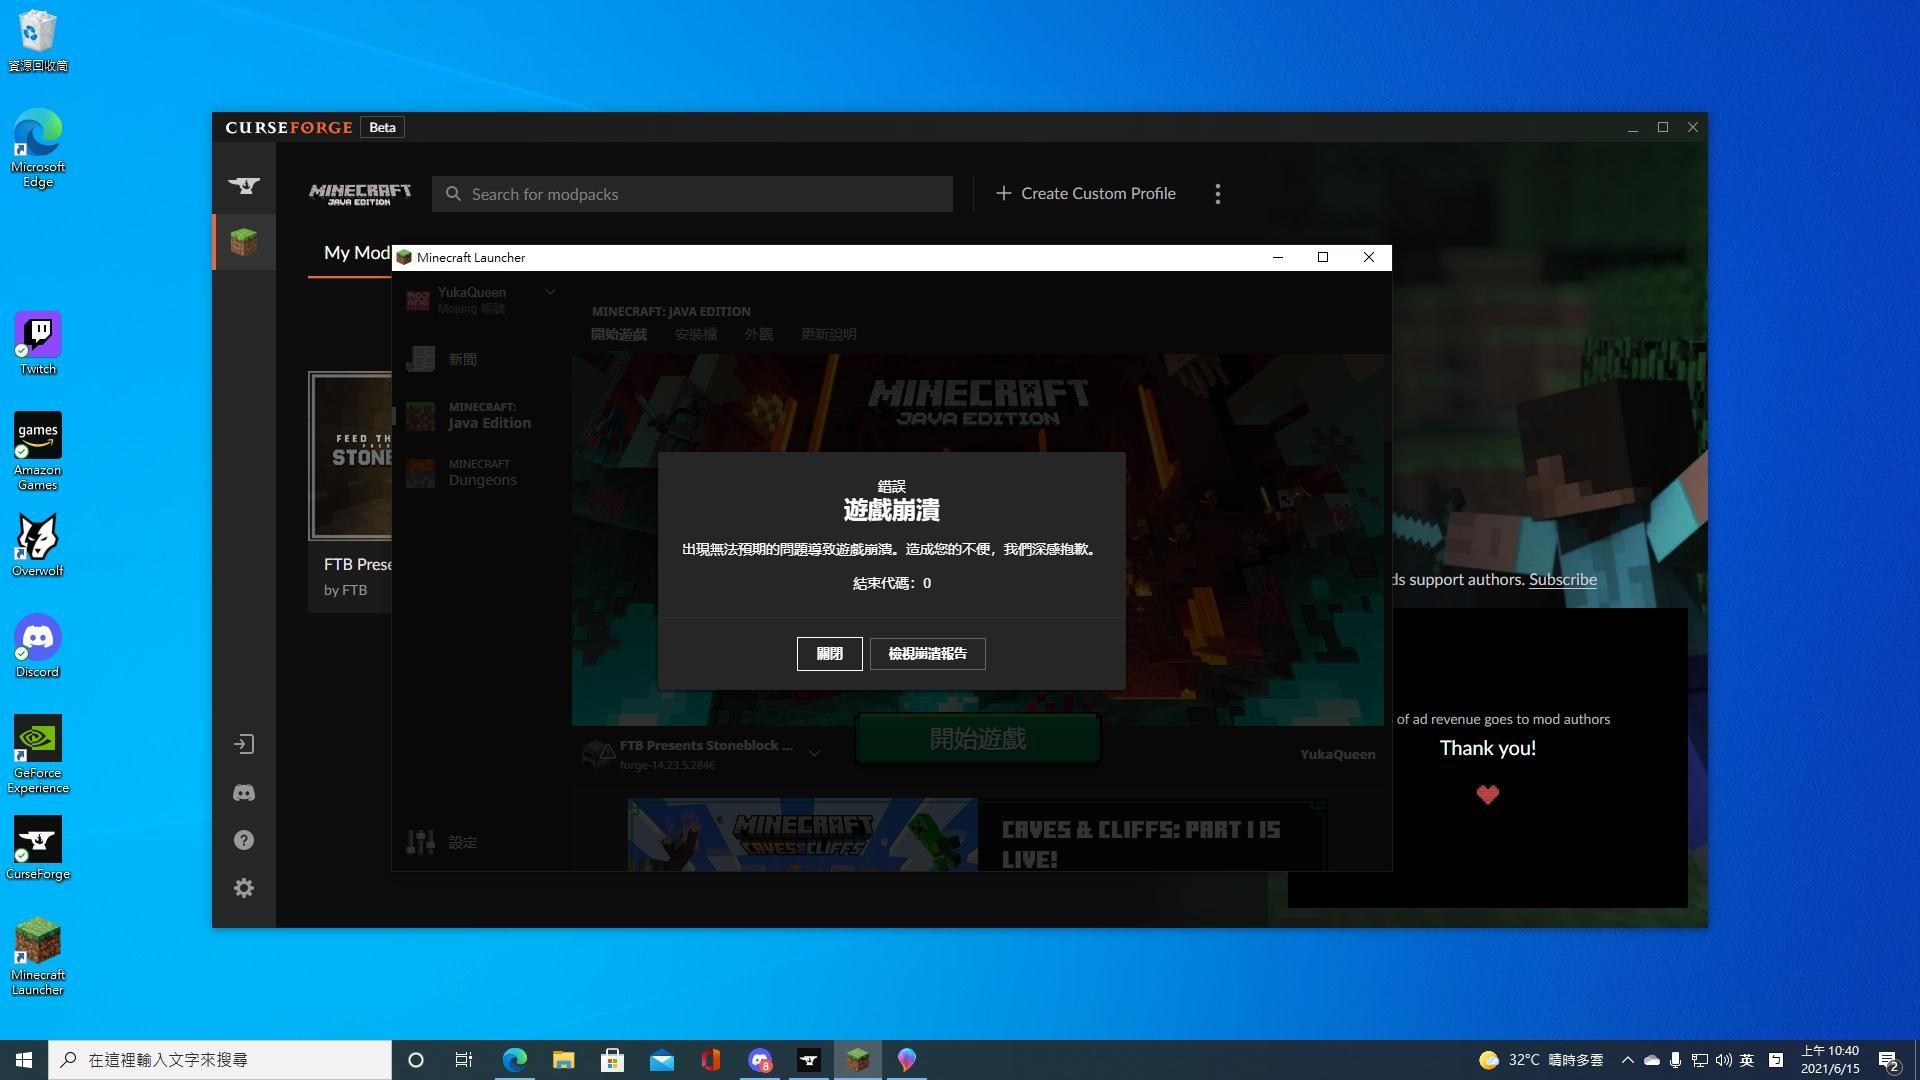This screenshot has width=1920, height=1080.
Task: Show hidden system tray icons chevron
Action: 1627,1060
